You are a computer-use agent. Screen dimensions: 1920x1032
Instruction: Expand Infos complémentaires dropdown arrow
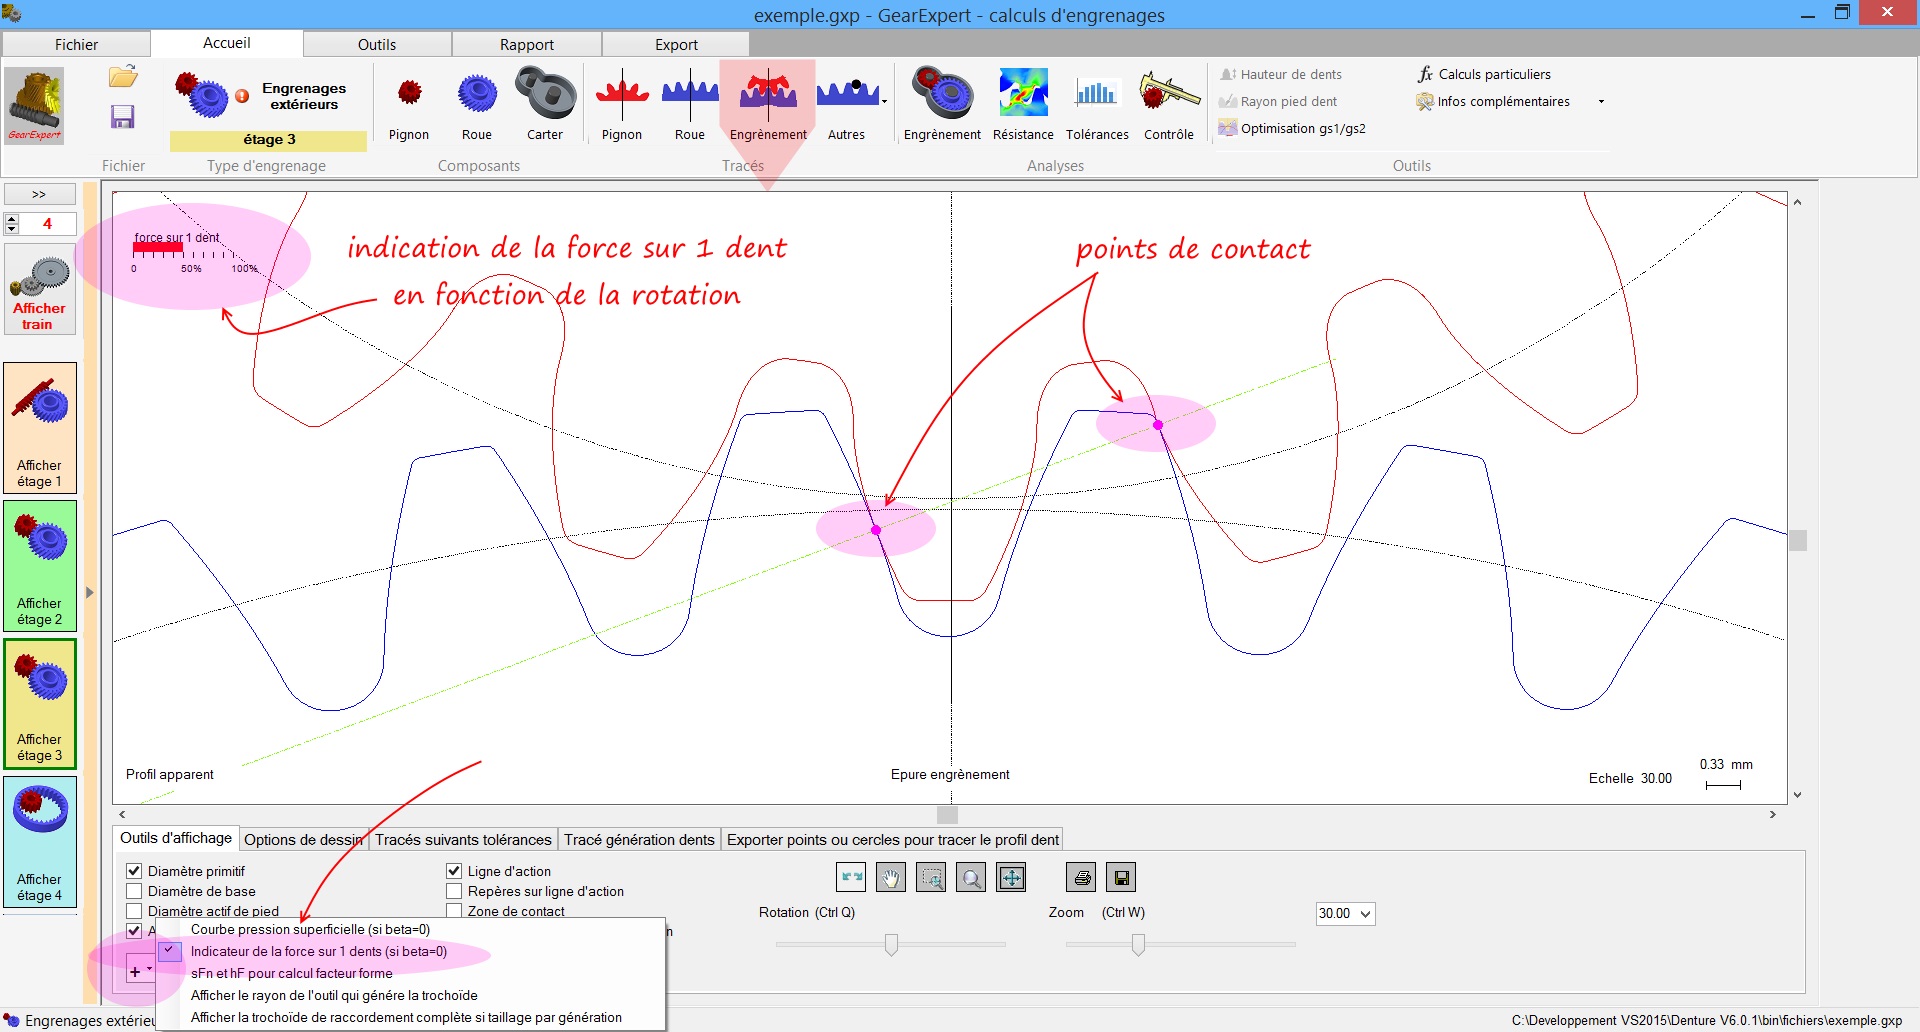[x=1601, y=102]
